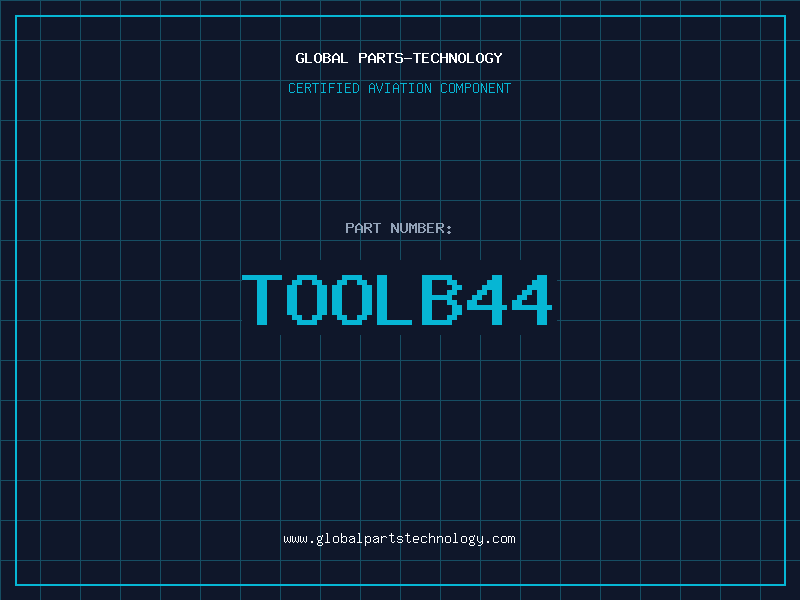Click the letter L in TOOLB44
This screenshot has width=800, height=600.
click(396, 299)
